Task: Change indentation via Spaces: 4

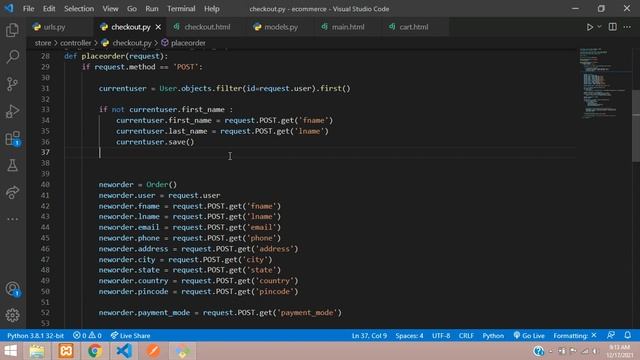Action: [409, 336]
